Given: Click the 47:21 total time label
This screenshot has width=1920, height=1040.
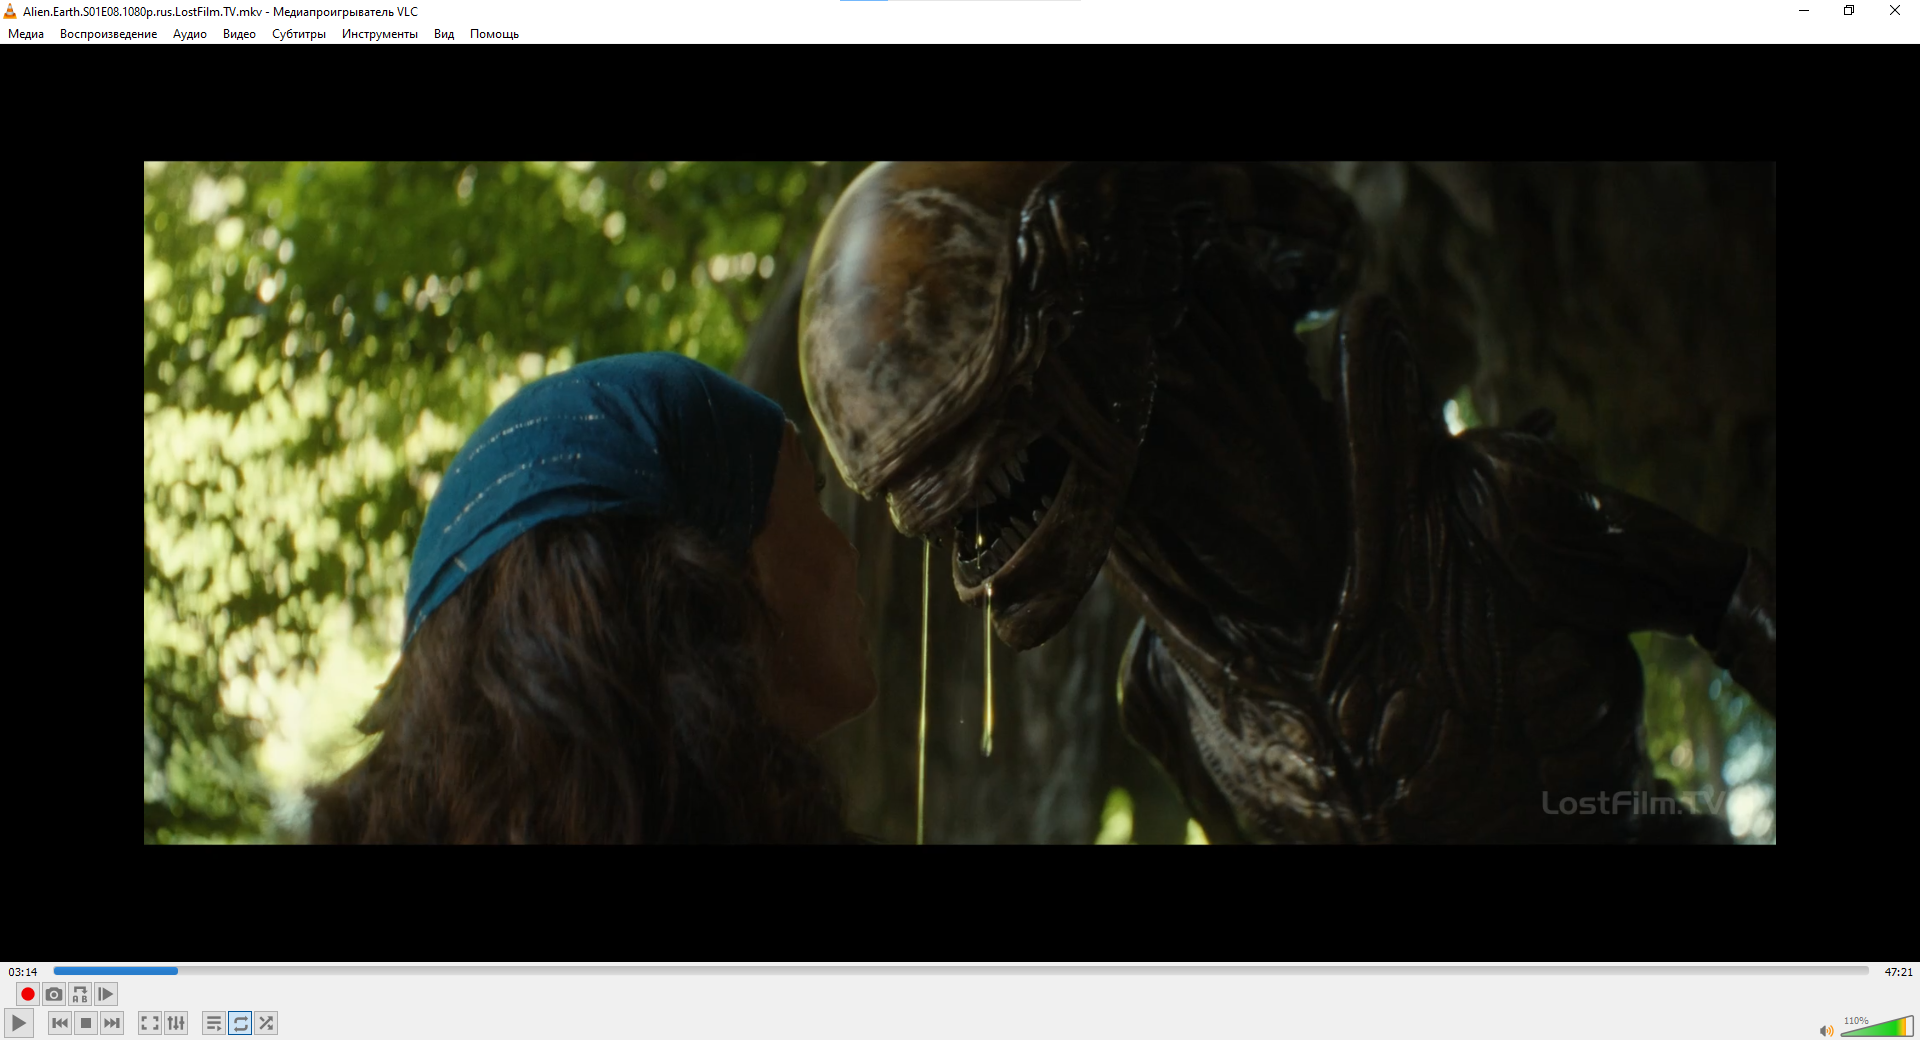Looking at the screenshot, I should coord(1898,972).
